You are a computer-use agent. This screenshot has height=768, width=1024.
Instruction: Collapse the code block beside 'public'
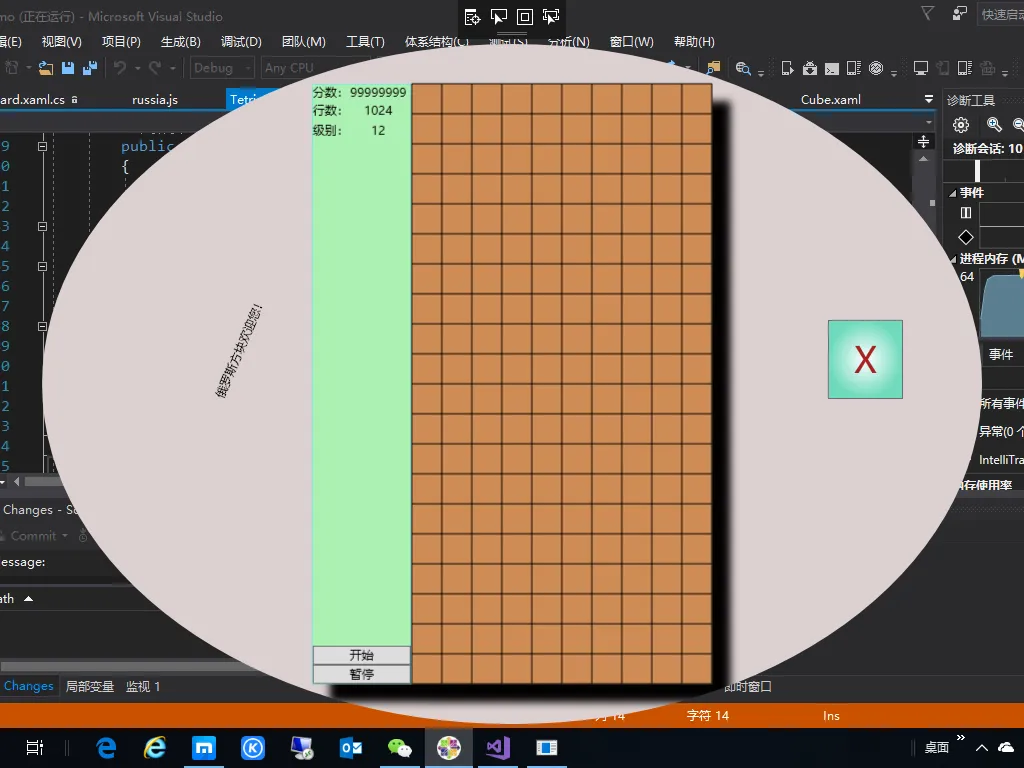pyautogui.click(x=42, y=146)
